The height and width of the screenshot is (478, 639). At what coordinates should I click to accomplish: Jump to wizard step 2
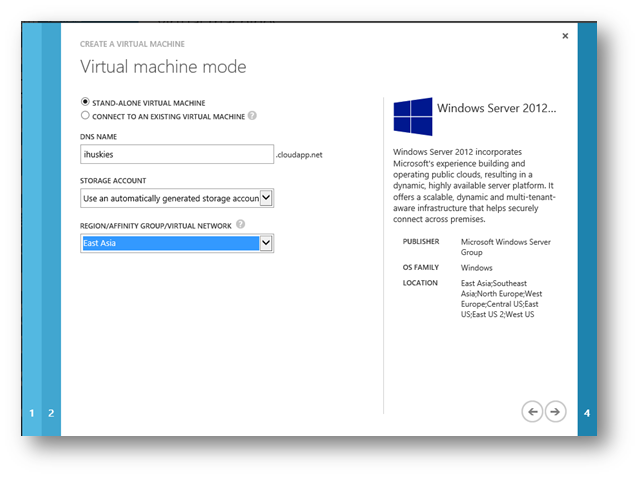(x=51, y=413)
